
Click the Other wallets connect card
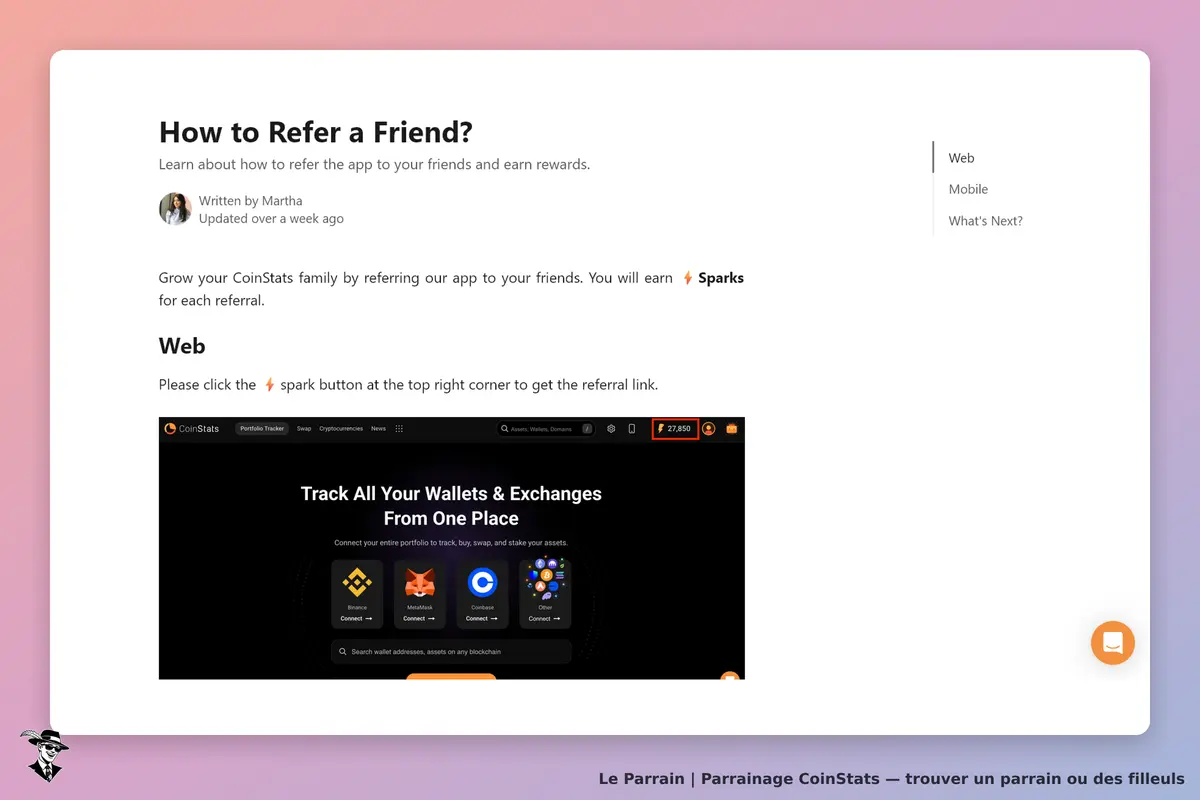[x=545, y=594]
